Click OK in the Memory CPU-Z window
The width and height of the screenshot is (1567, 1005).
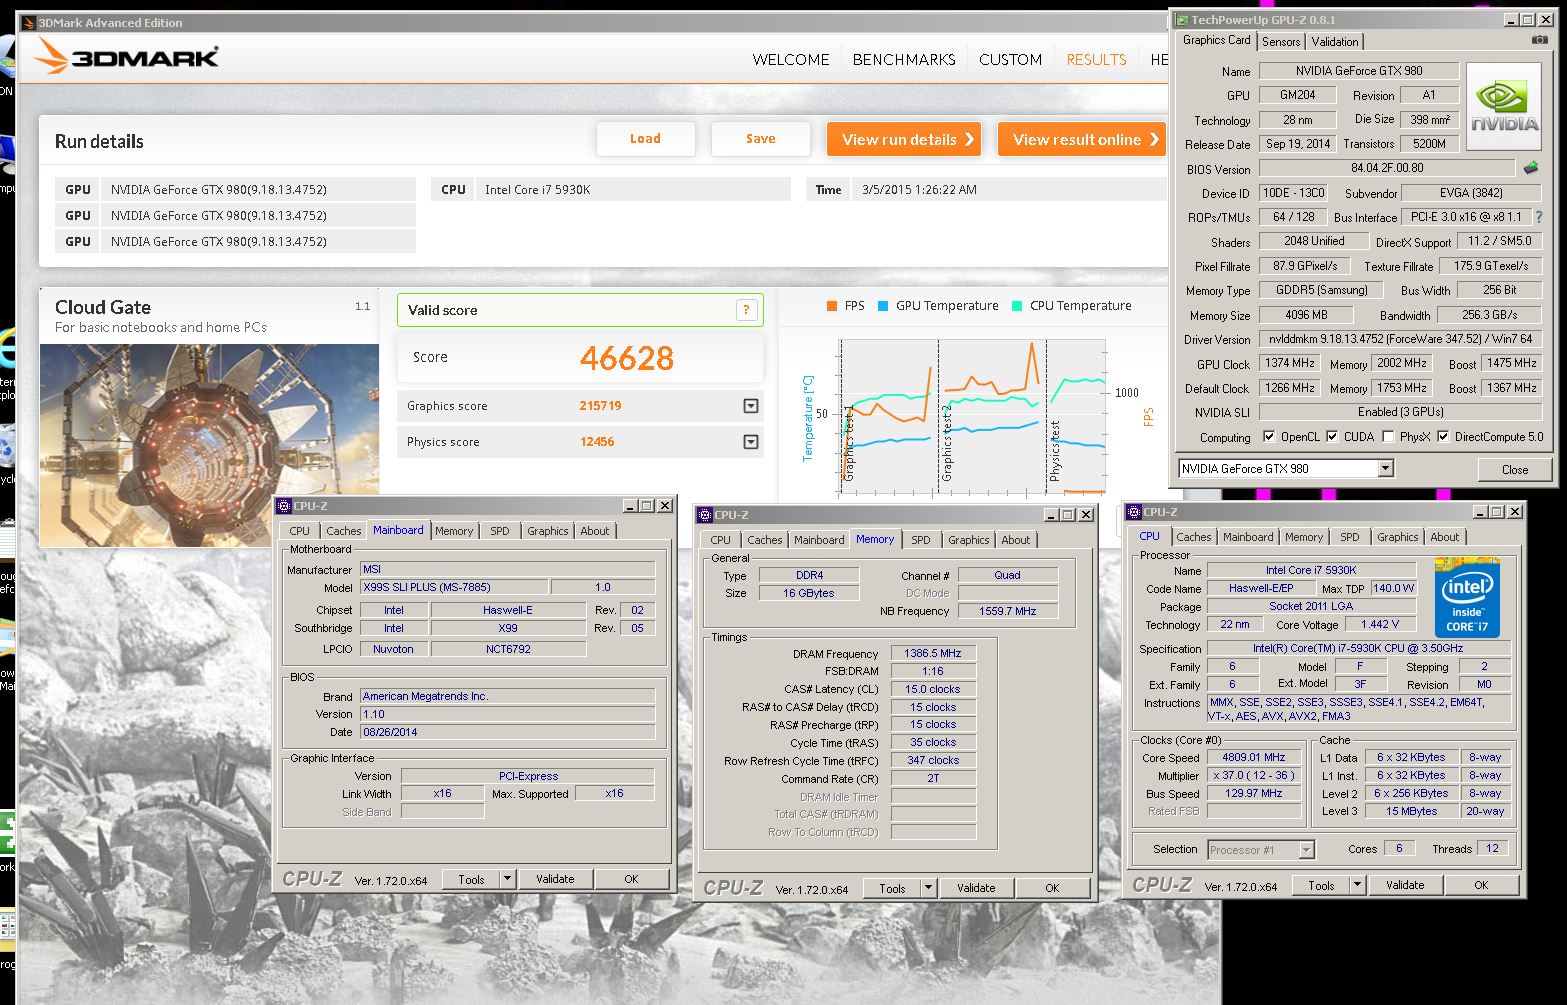pos(1052,888)
